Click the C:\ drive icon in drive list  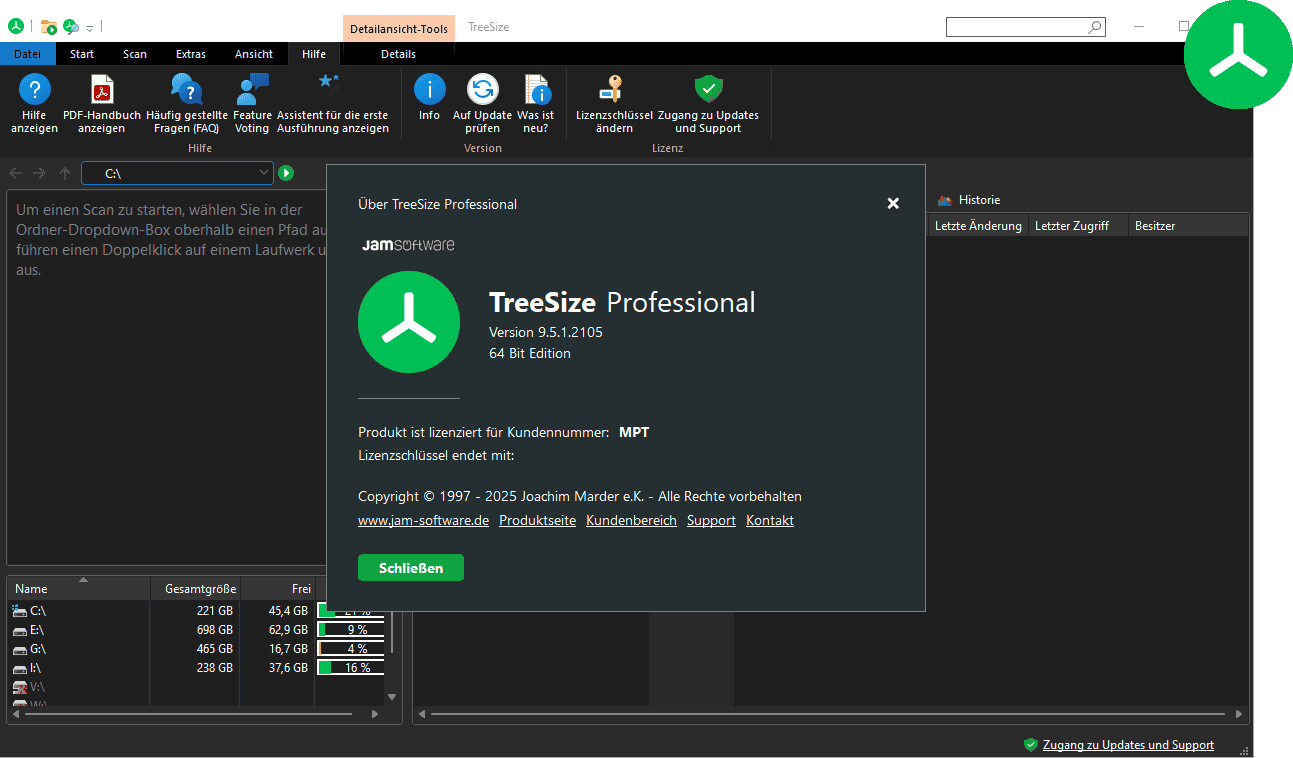[19, 610]
